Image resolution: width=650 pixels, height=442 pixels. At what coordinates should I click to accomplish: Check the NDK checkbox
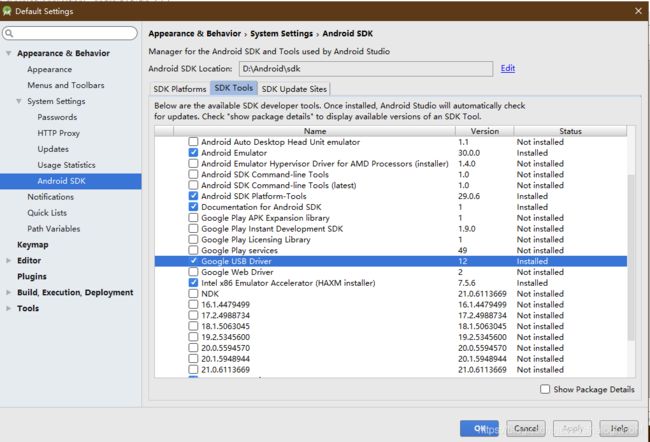click(193, 294)
